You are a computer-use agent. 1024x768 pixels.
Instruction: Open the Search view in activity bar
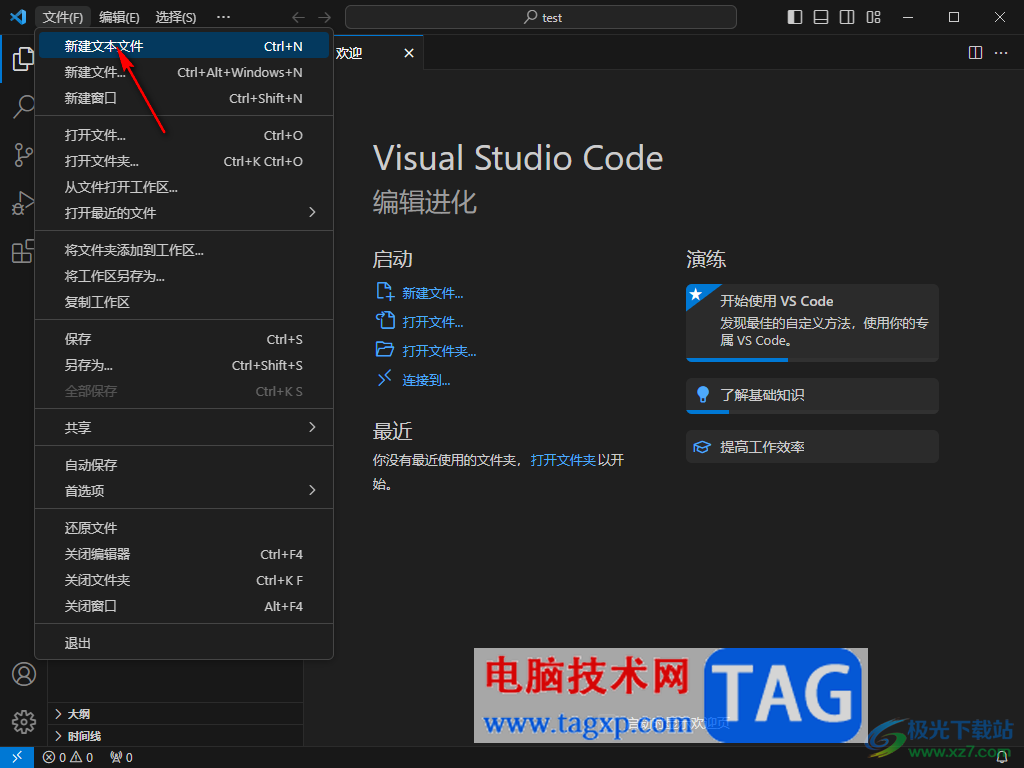point(23,106)
